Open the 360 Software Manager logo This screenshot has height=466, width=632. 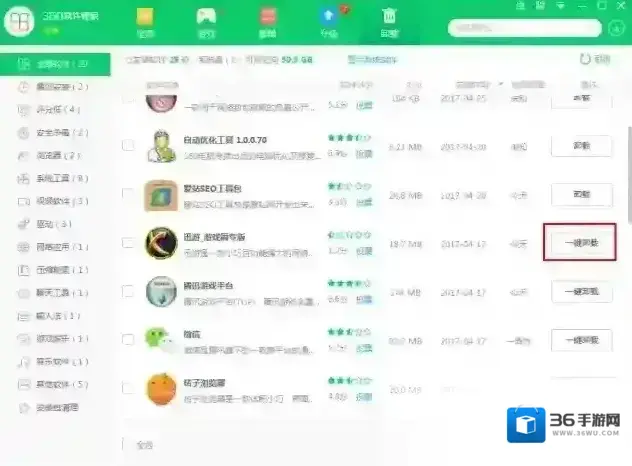[19, 22]
